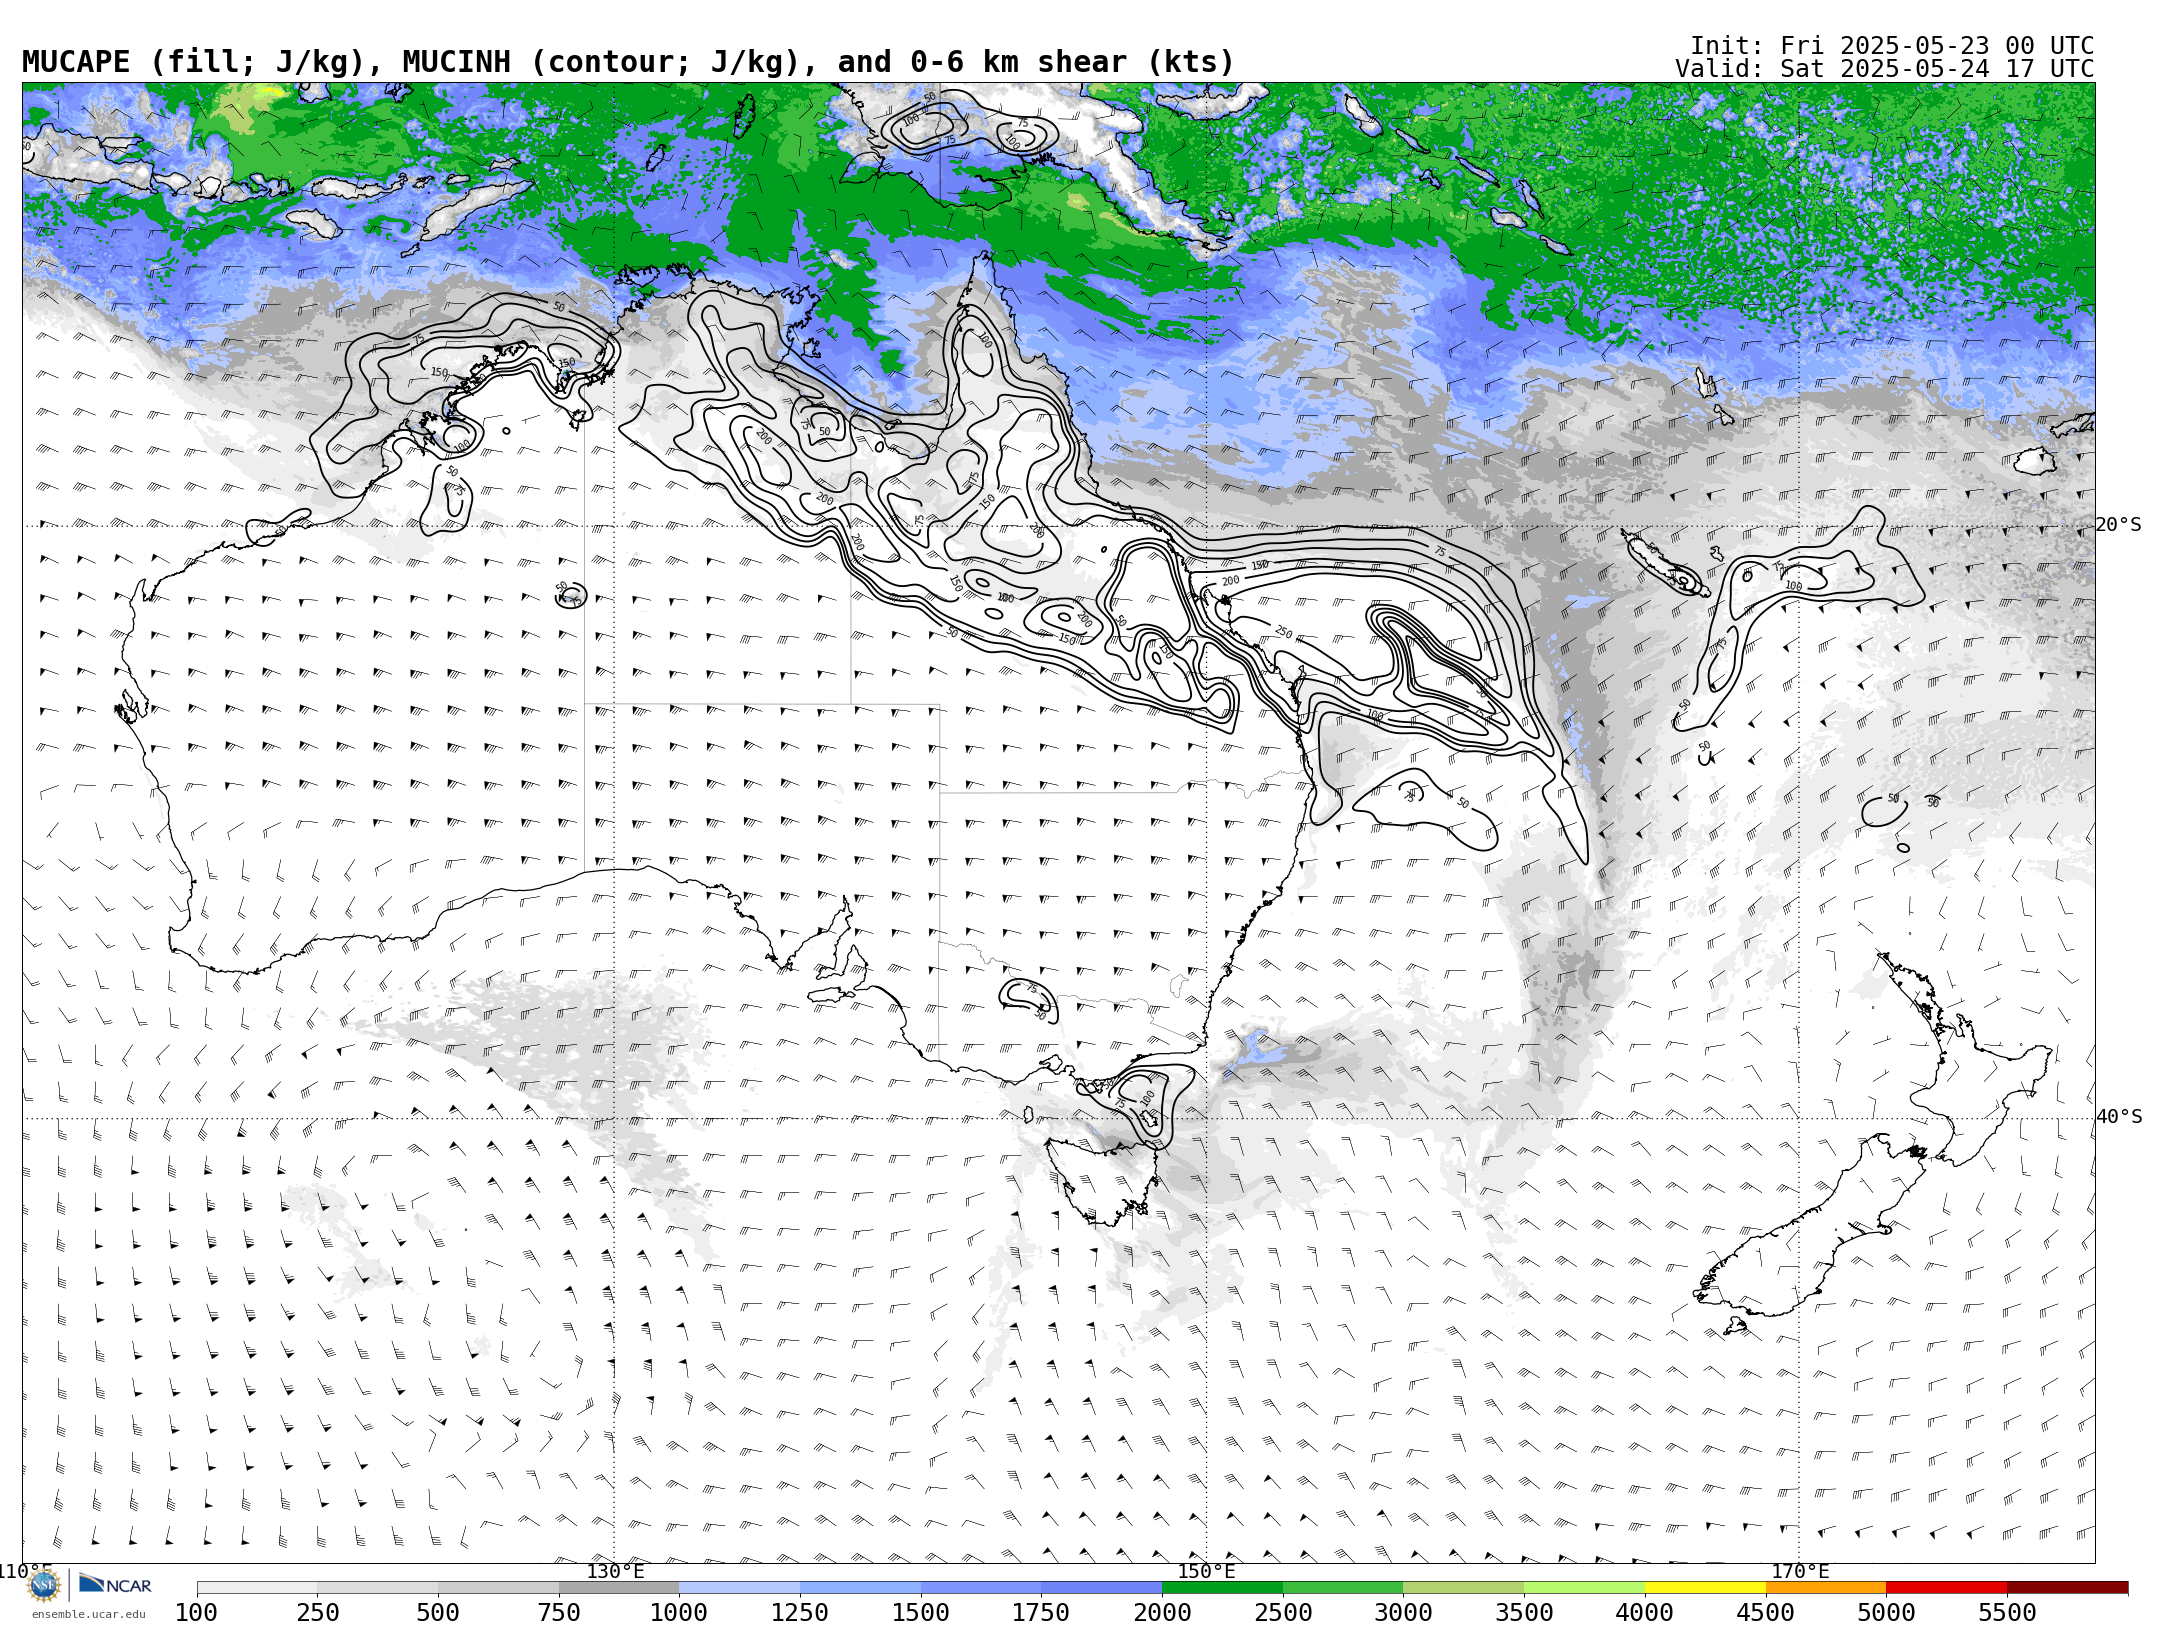Pick the olive green 3000–3500 colorbar swatch
This screenshot has width=2160, height=1626.
tap(1464, 1588)
